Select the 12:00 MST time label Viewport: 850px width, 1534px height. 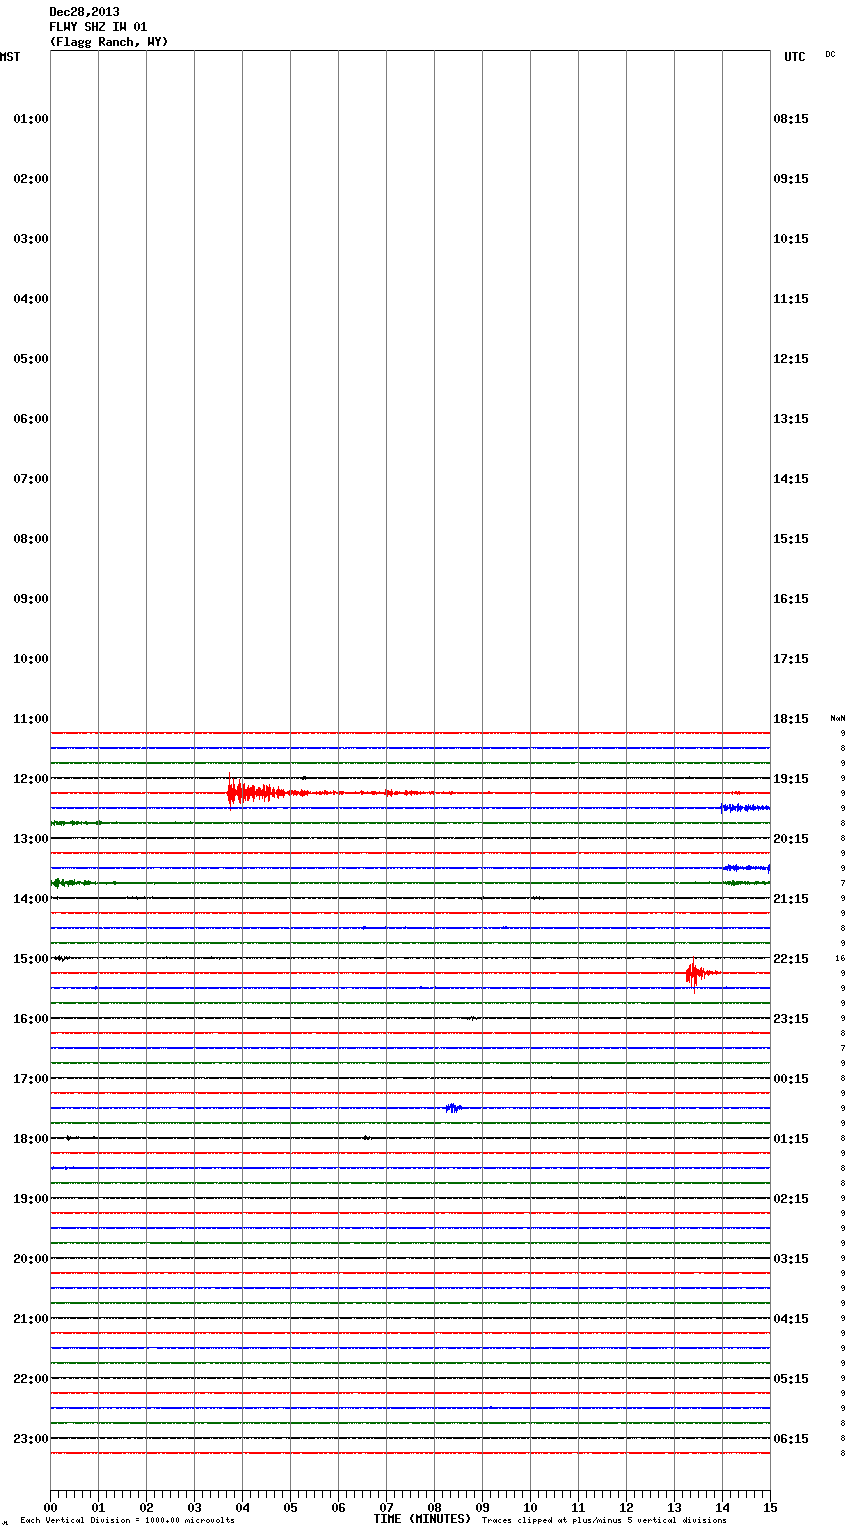tap(31, 779)
